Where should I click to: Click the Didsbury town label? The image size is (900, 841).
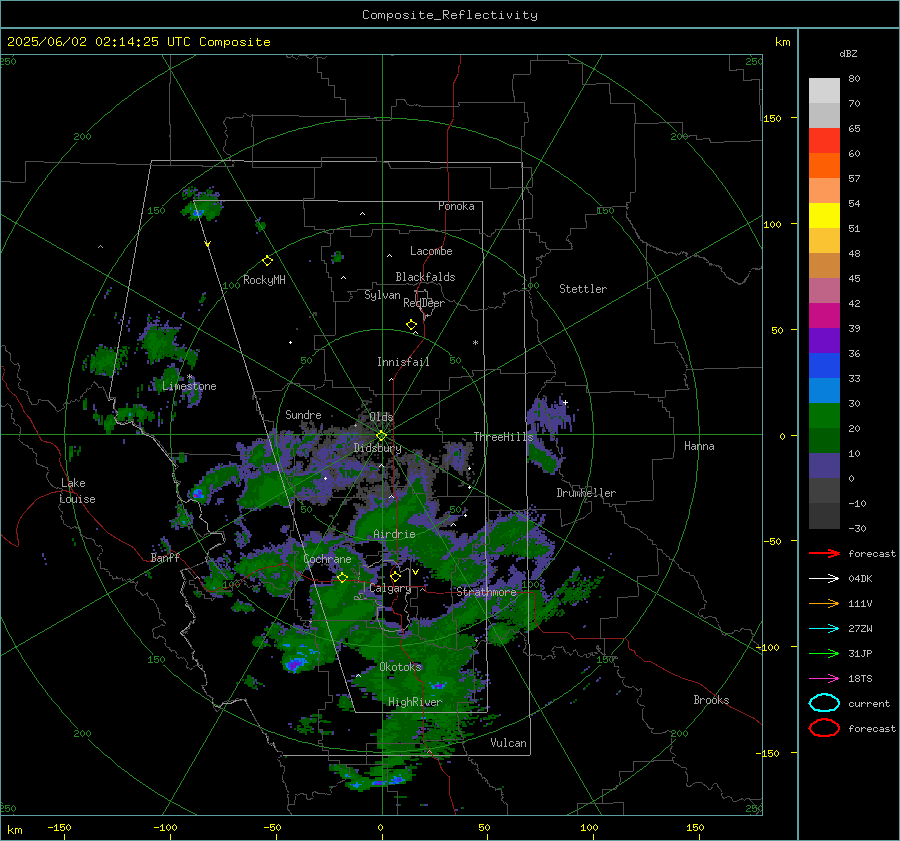click(378, 448)
